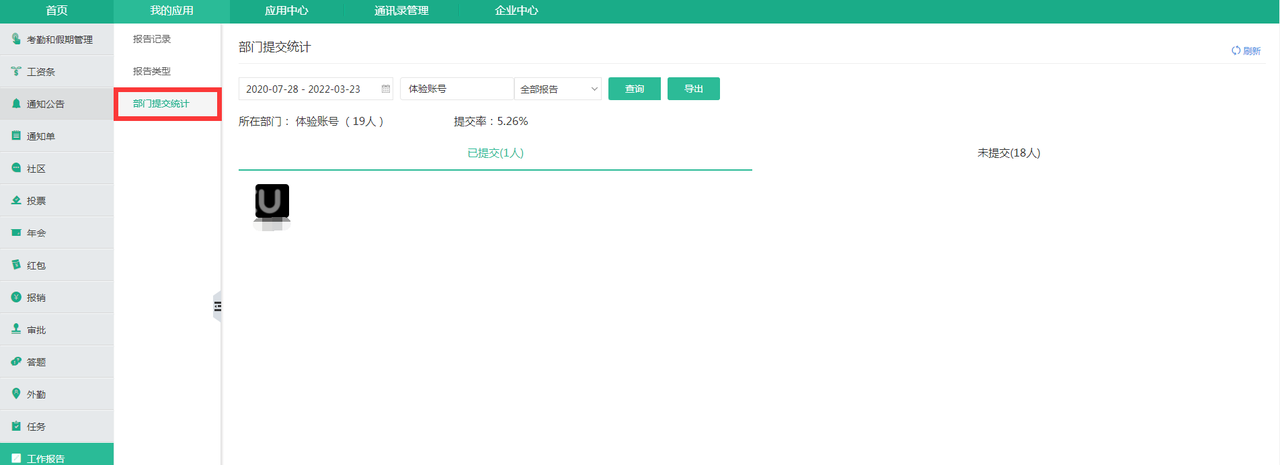Click the 社区 chat bubble icon
1280x465 pixels.
point(16,168)
